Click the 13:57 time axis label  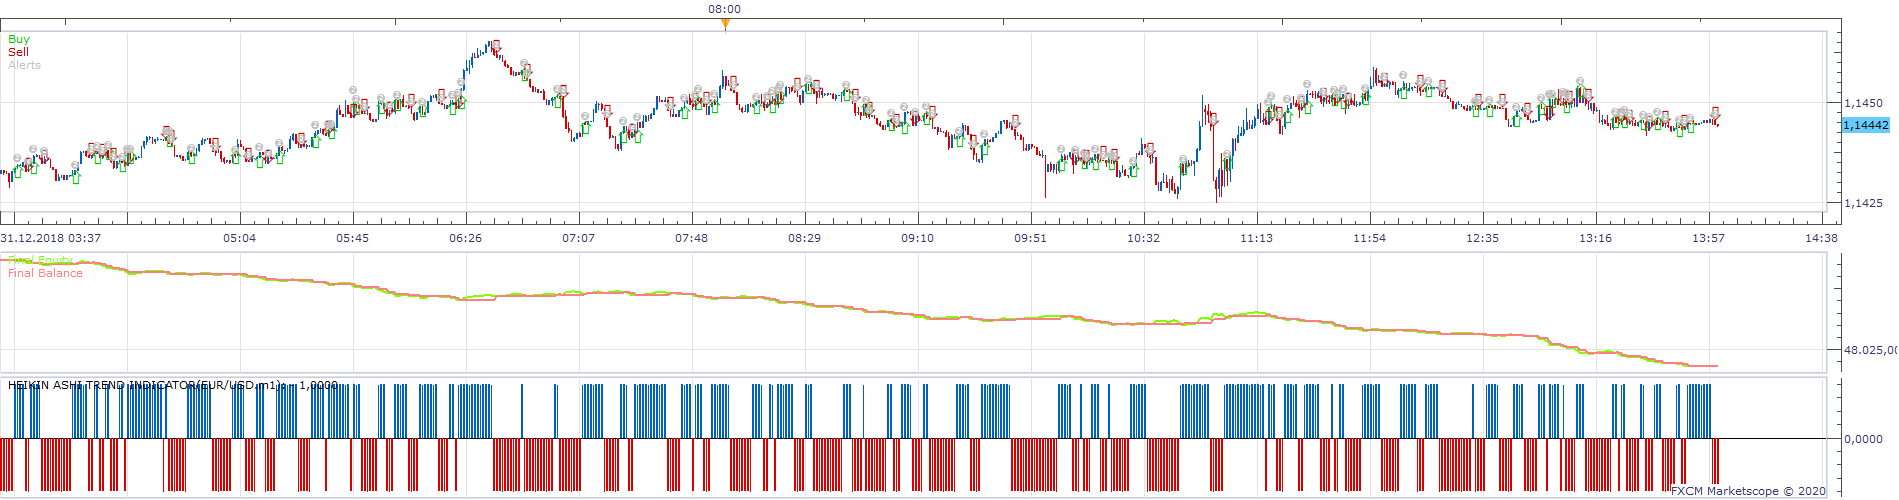coord(1709,238)
